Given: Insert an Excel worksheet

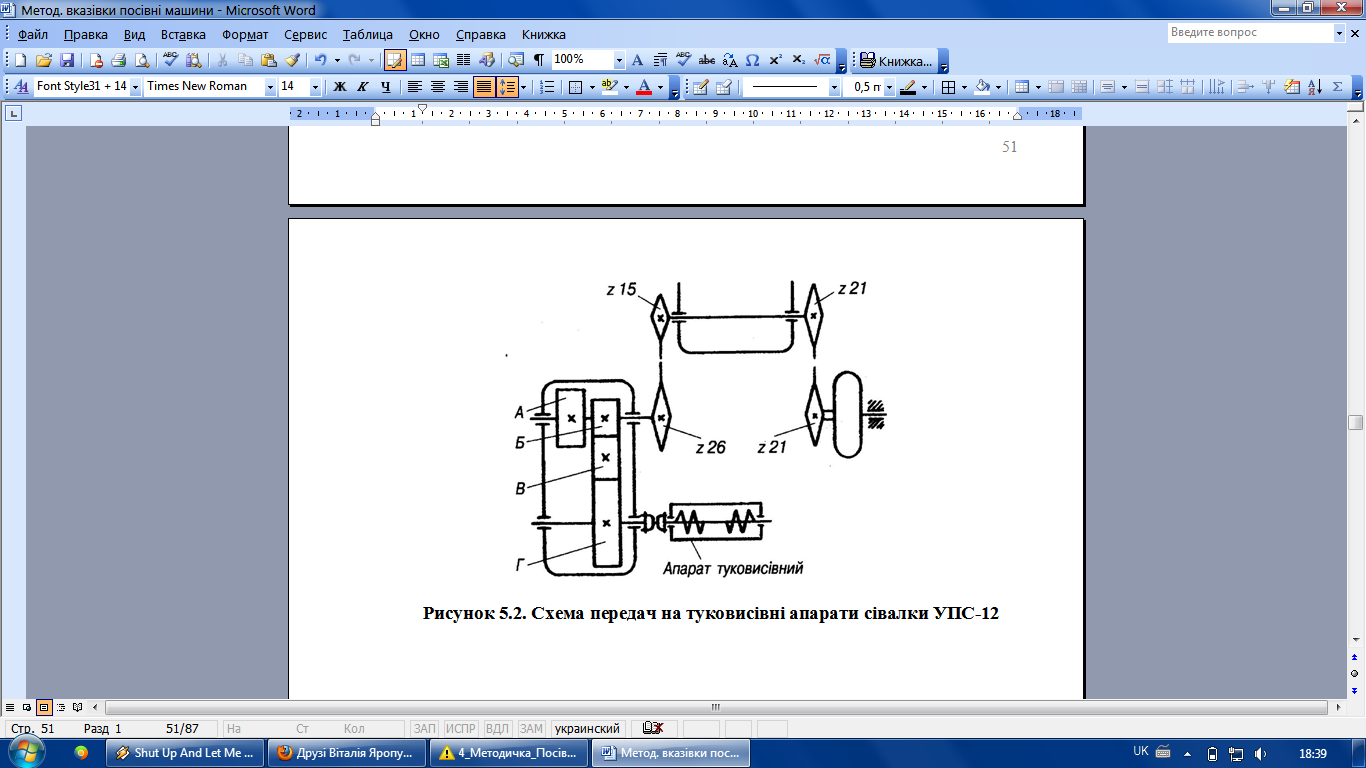Looking at the screenshot, I should coord(441,60).
